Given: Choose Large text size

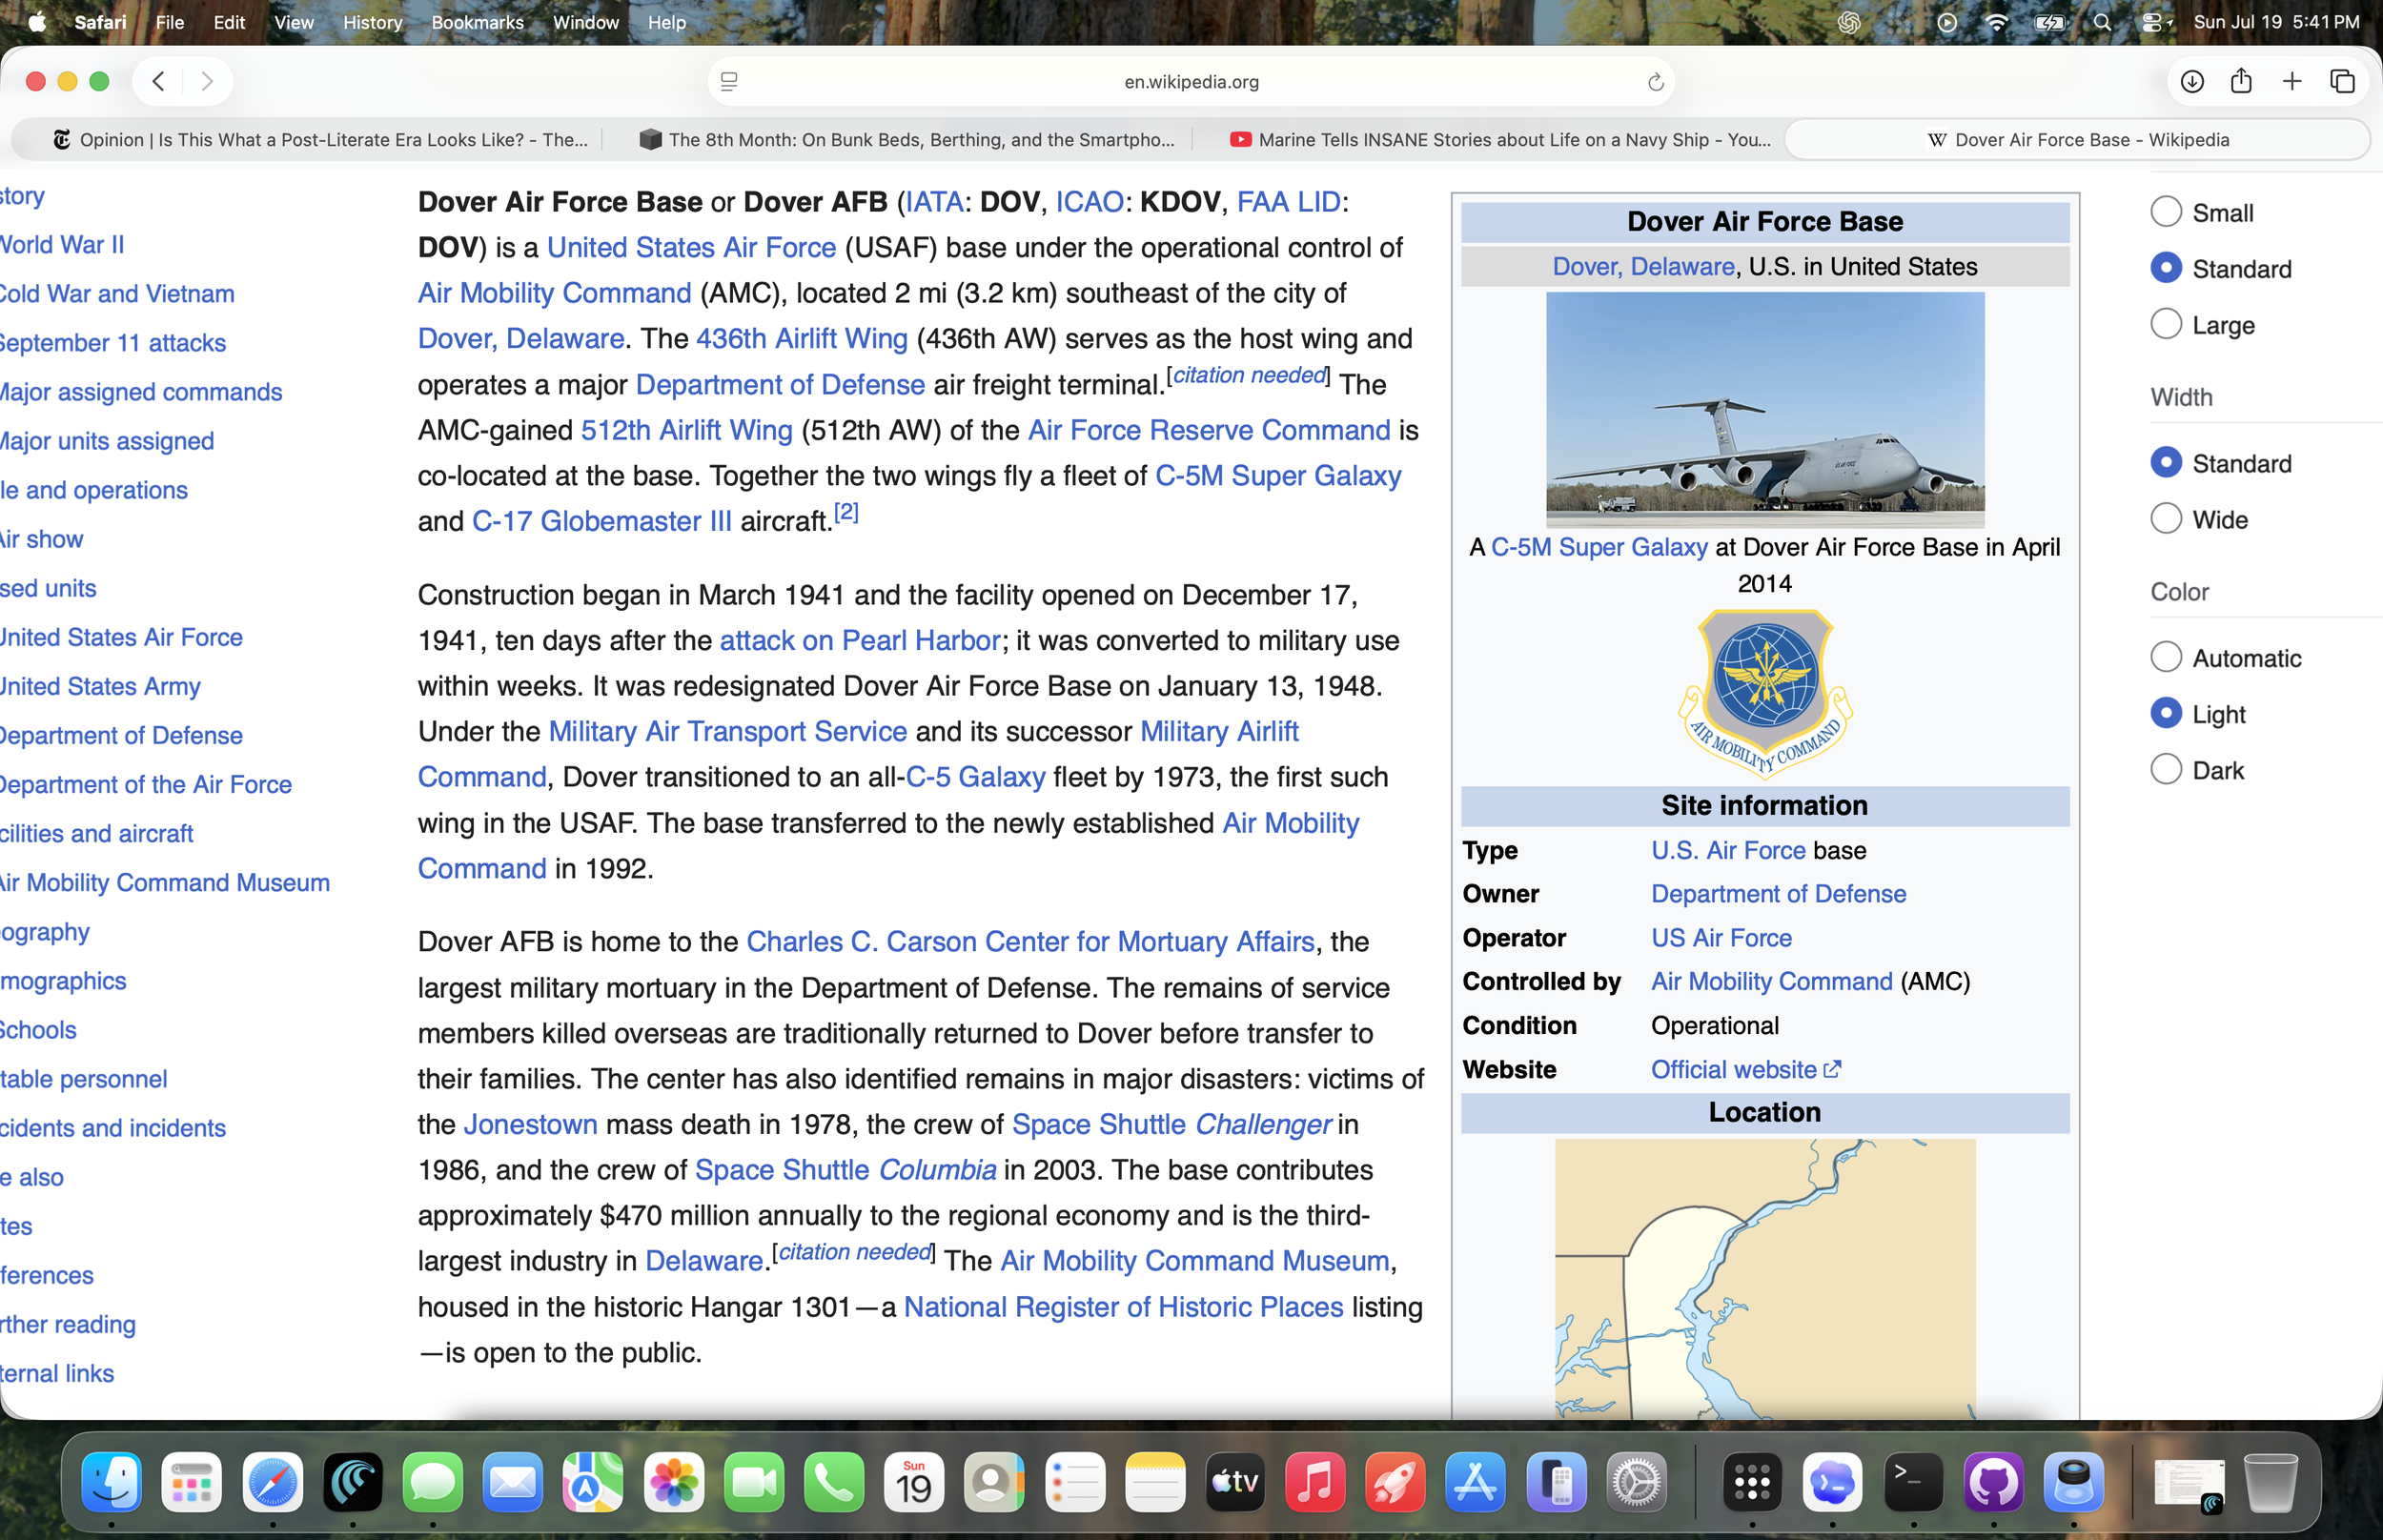Looking at the screenshot, I should (x=2165, y=324).
